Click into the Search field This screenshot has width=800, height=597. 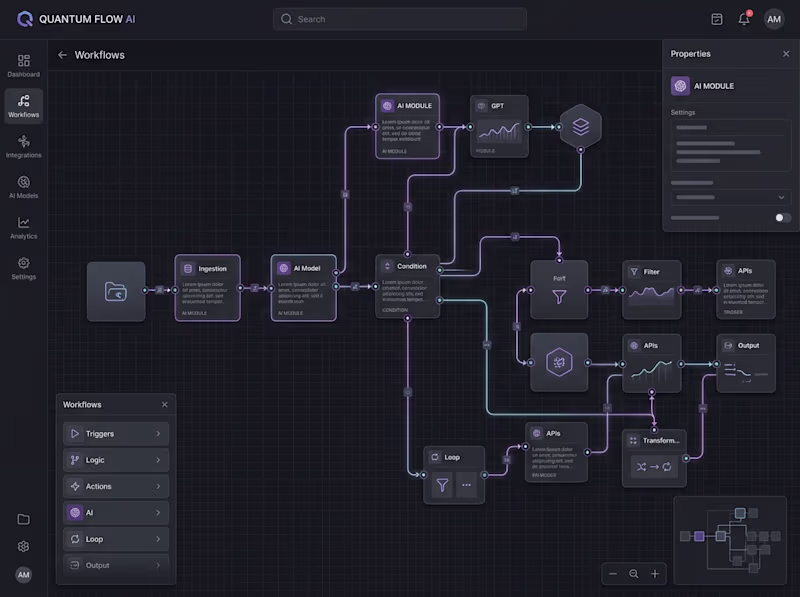399,19
